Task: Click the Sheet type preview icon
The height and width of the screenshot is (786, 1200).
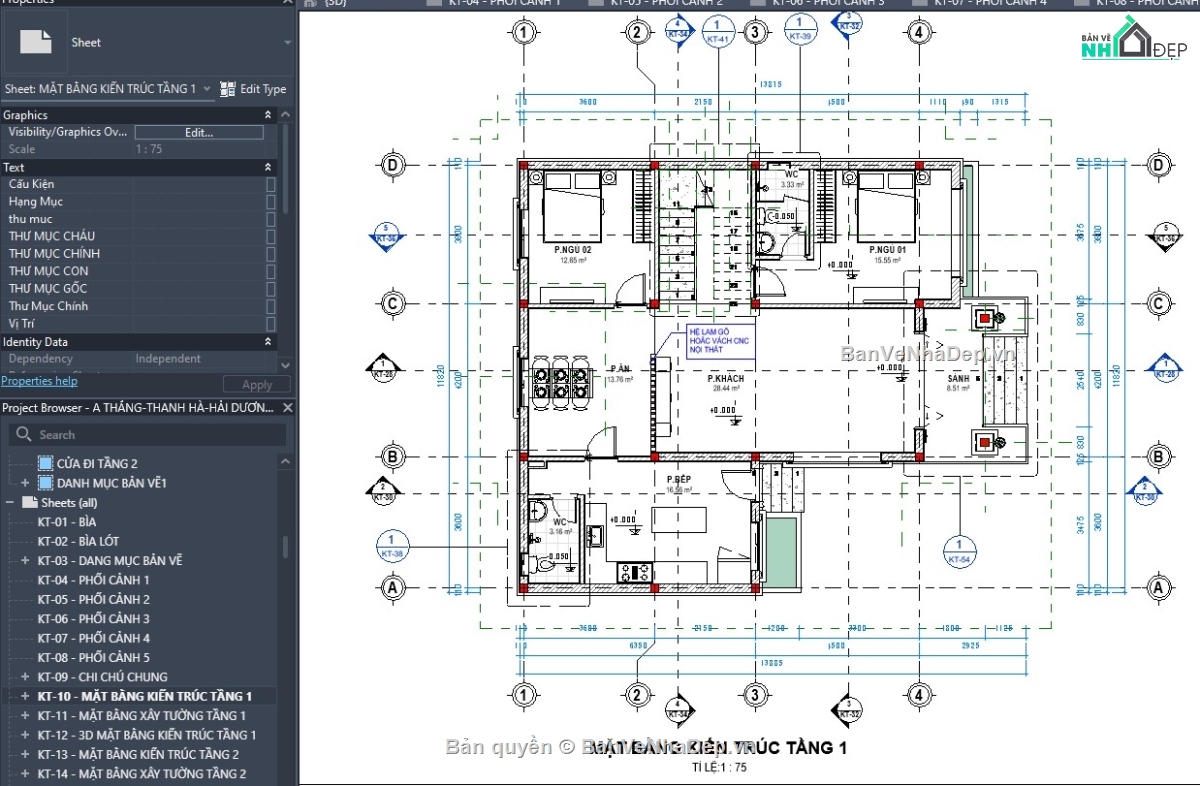Action: [37, 42]
